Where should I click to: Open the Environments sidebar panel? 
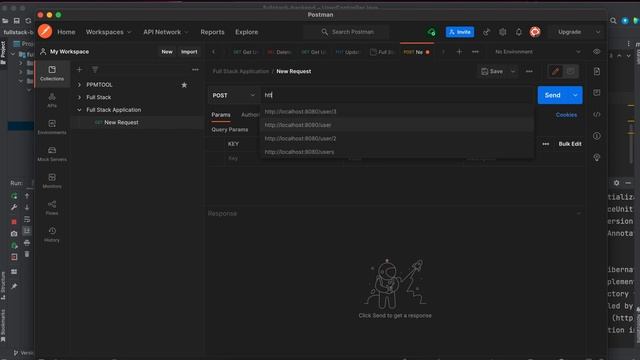click(52, 127)
